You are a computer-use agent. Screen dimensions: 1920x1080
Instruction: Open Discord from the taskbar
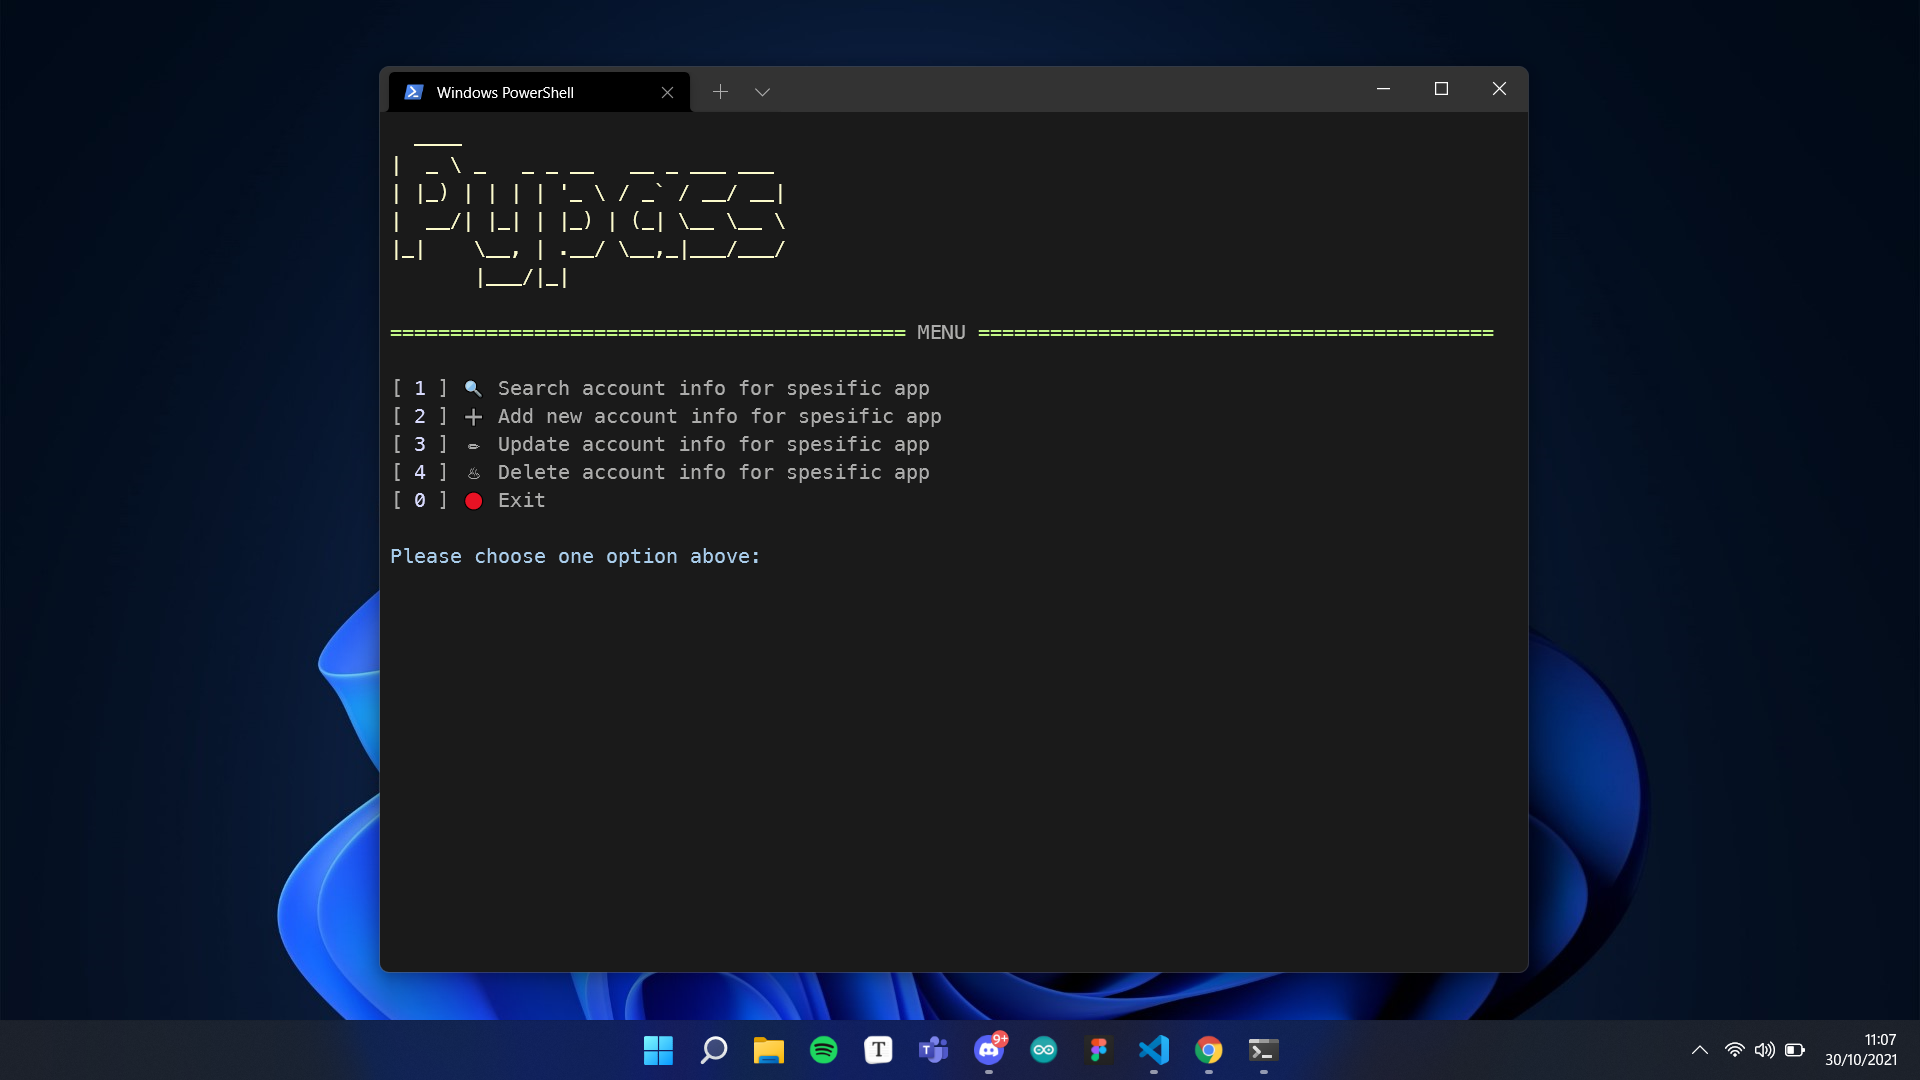(x=989, y=1050)
